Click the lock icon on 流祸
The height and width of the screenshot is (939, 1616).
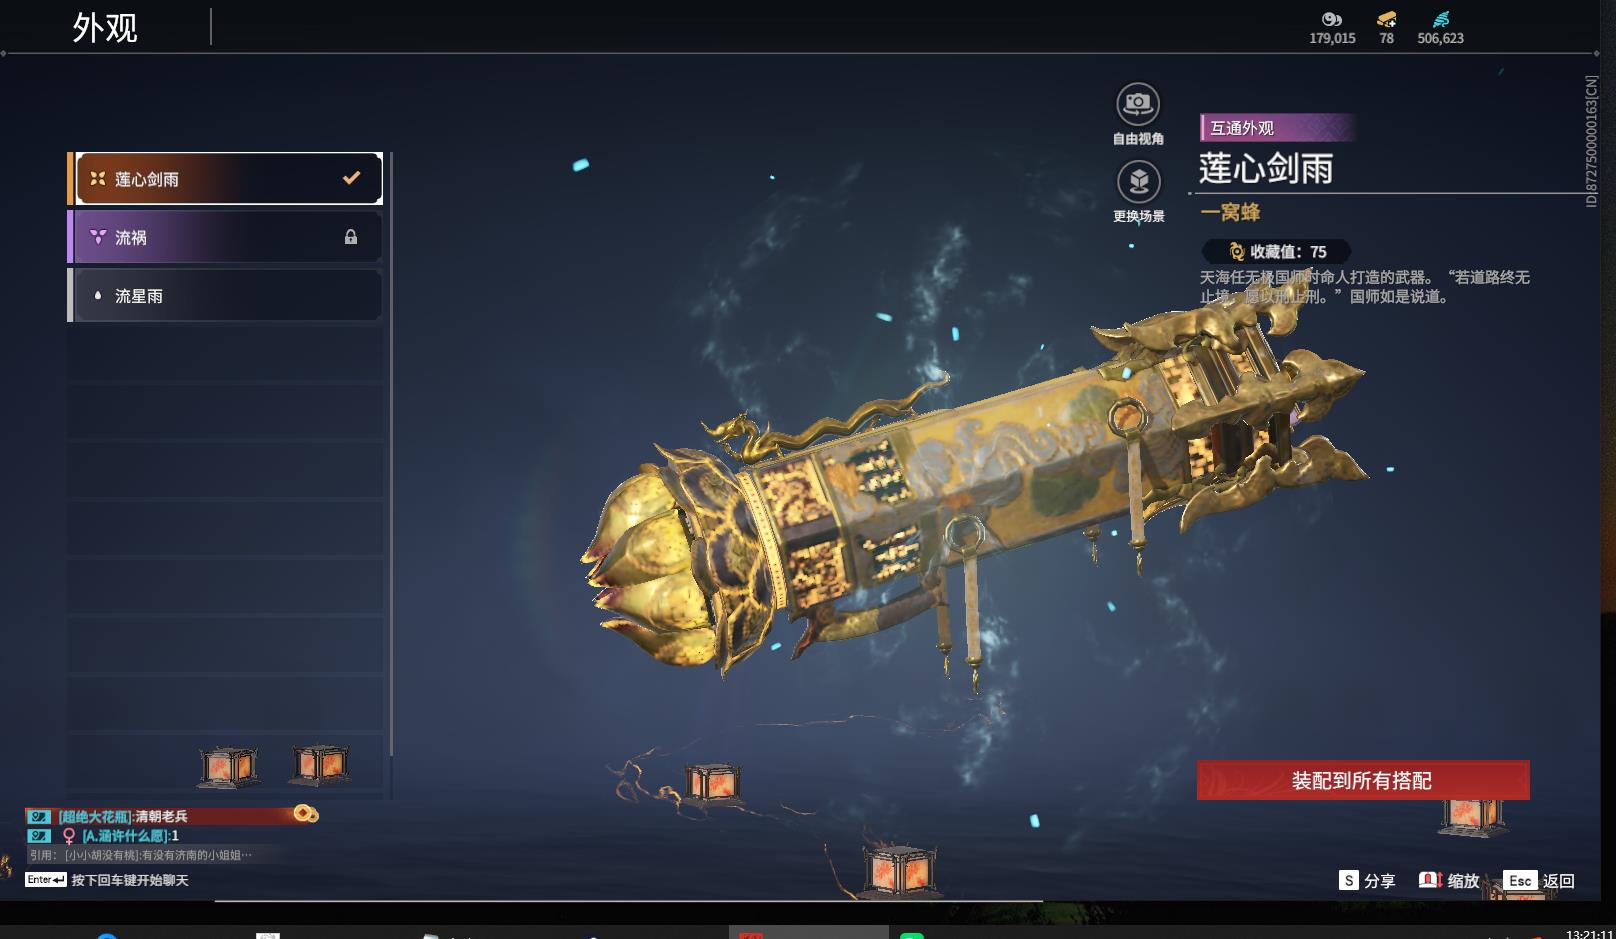click(351, 237)
